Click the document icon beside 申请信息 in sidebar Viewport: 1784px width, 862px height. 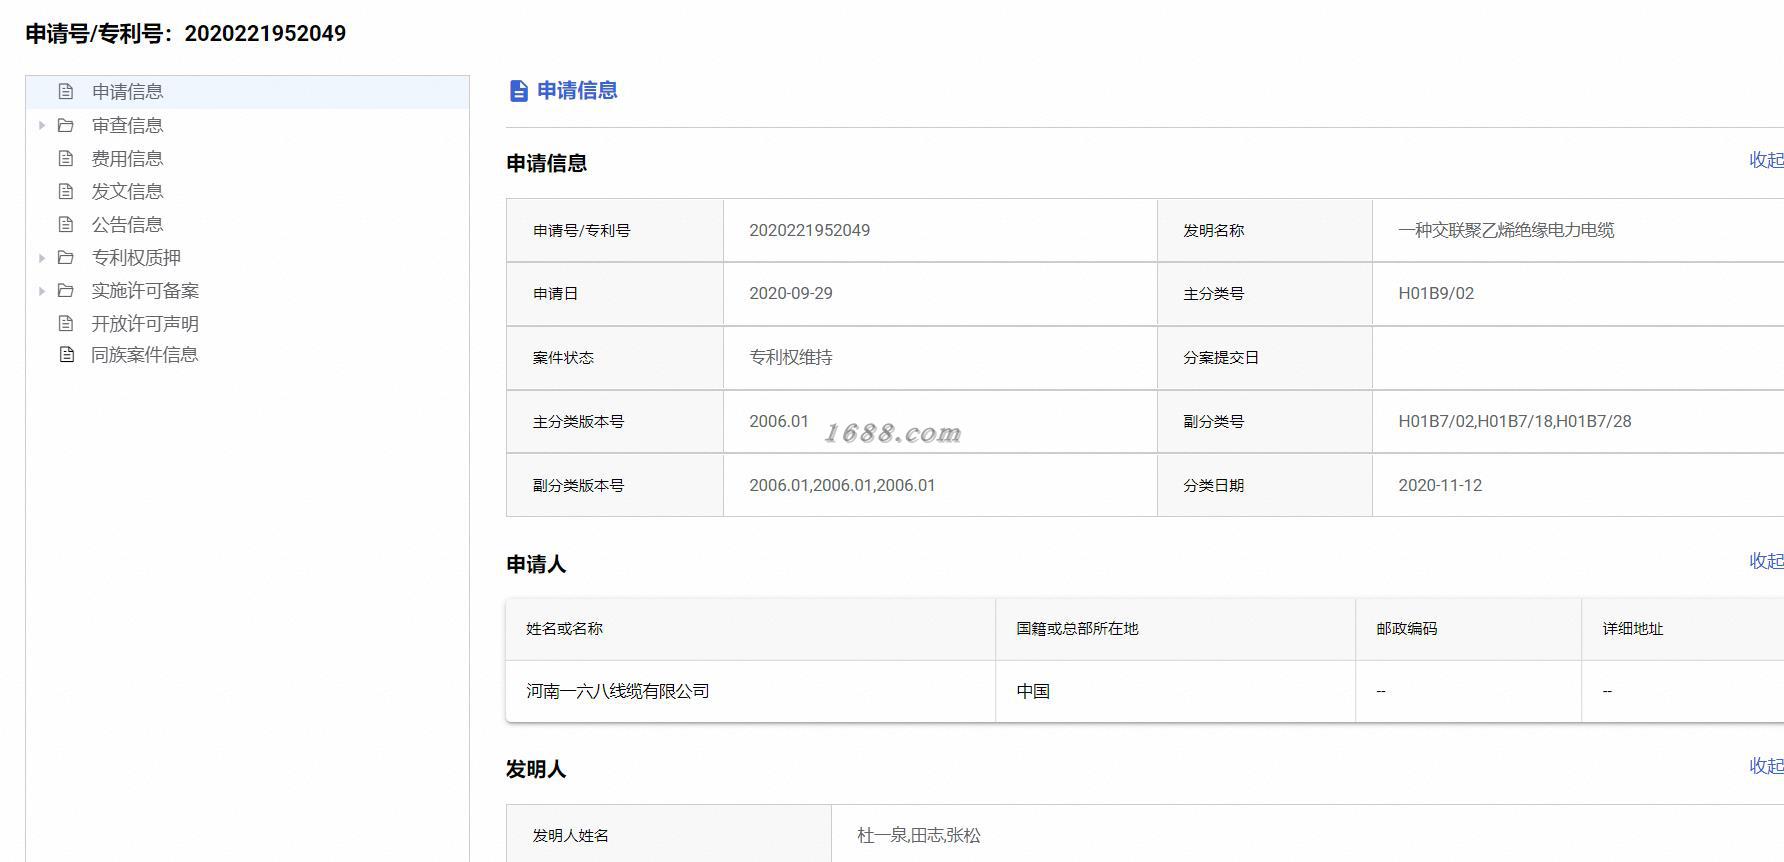pyautogui.click(x=66, y=92)
